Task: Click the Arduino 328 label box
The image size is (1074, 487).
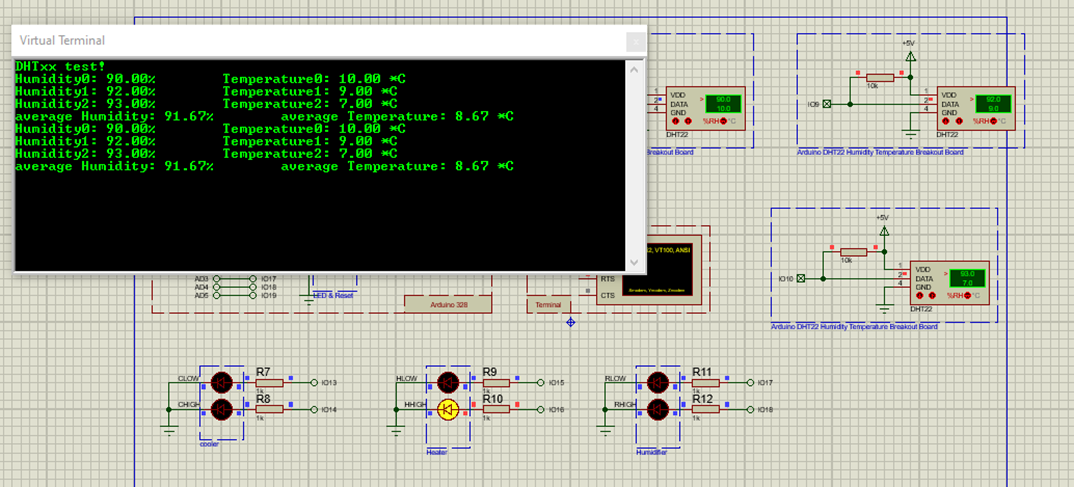Action: coord(449,304)
